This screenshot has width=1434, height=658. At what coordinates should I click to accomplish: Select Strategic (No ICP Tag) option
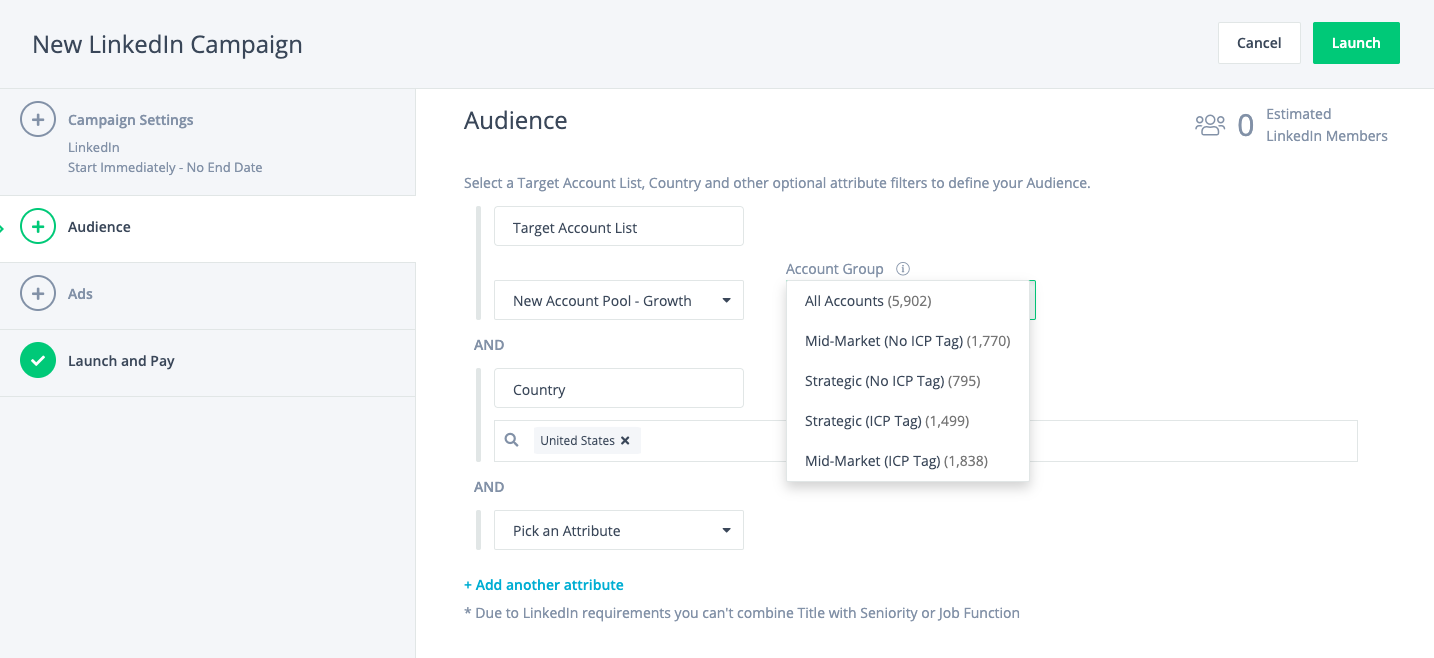pos(908,381)
